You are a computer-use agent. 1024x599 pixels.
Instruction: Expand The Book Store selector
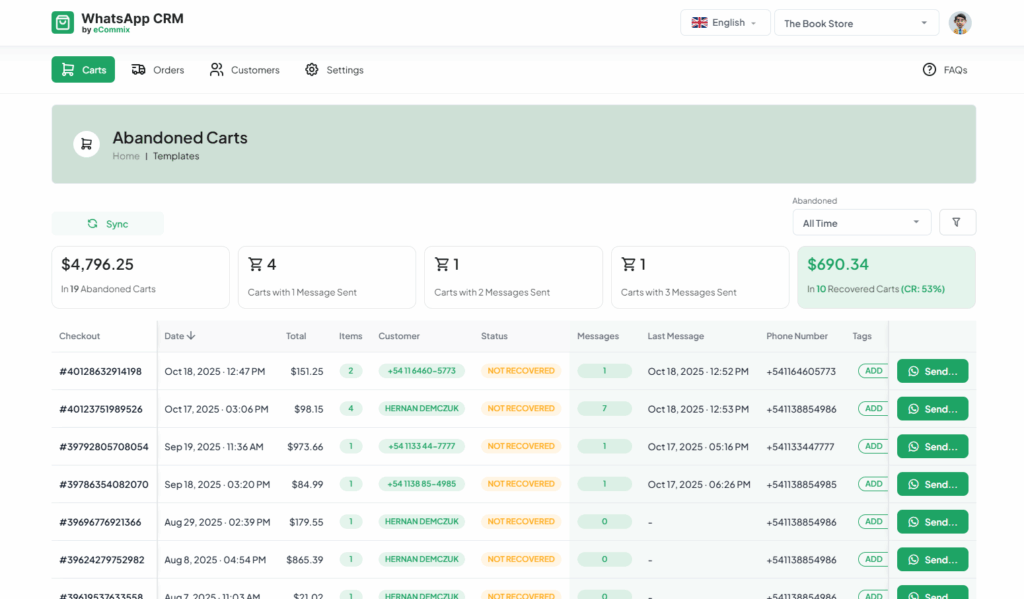pyautogui.click(x=856, y=23)
